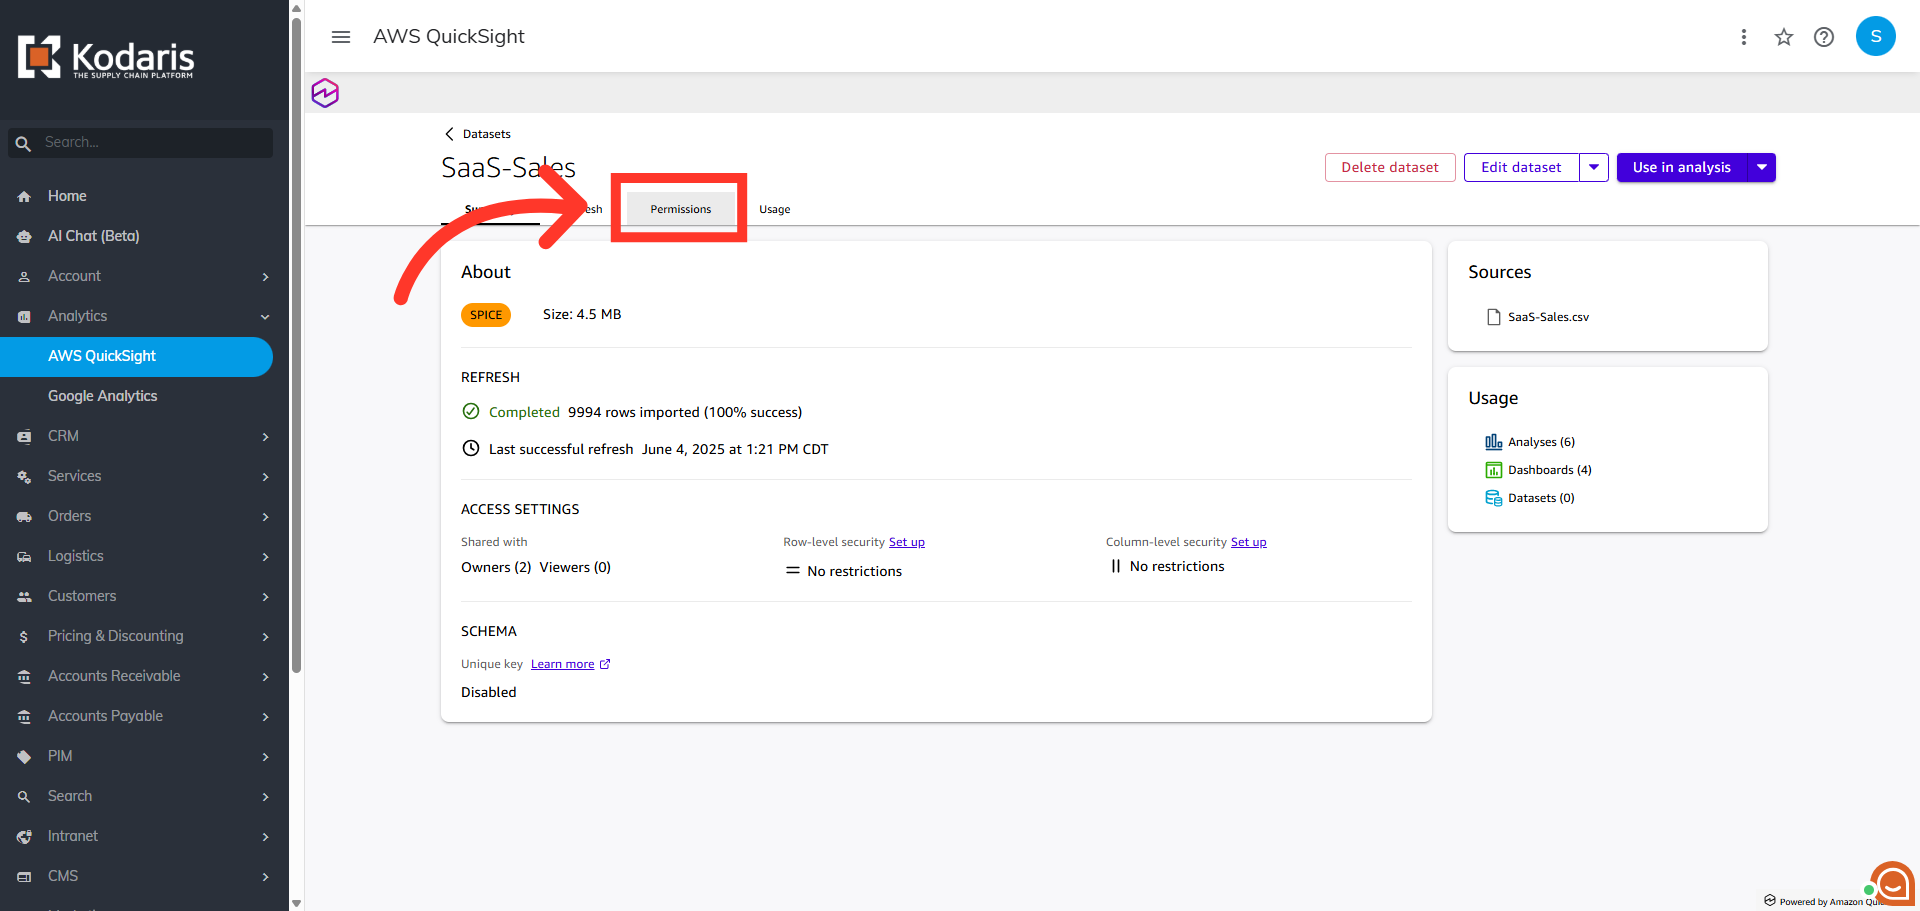Open the Edit dataset dropdown arrow
1920x911 pixels.
click(x=1594, y=167)
